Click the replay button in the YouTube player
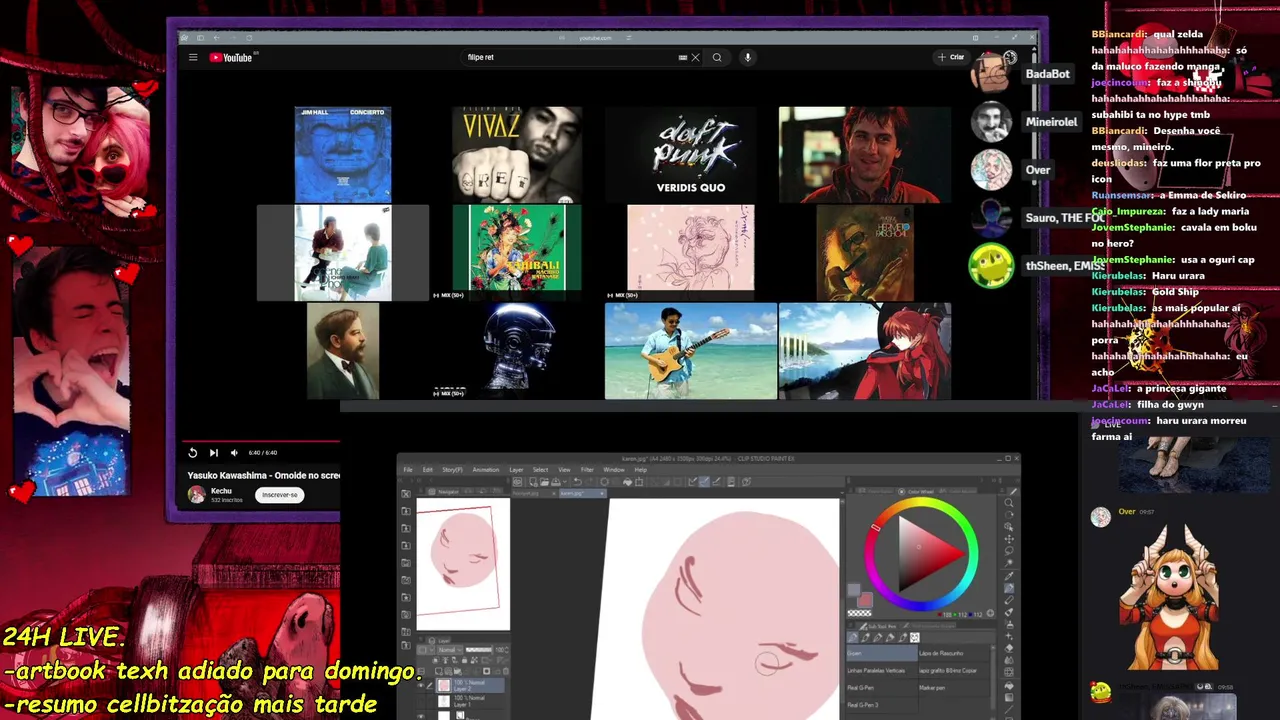Screen dimensions: 1280x720 pos(193,452)
